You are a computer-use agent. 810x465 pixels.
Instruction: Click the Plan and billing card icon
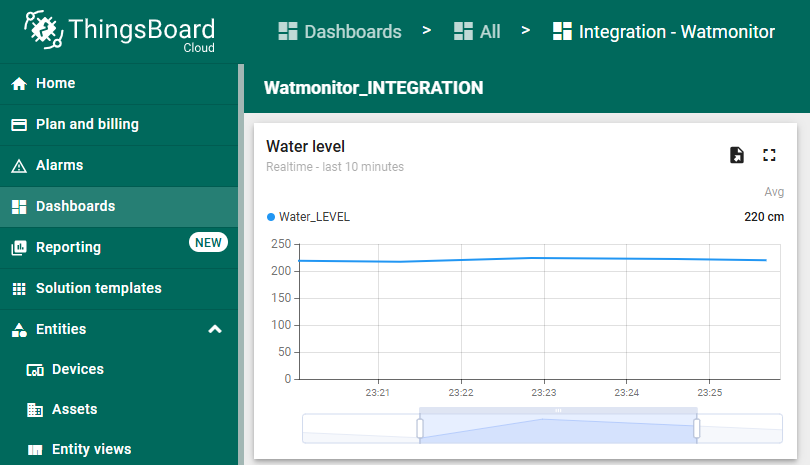pyautogui.click(x=19, y=125)
